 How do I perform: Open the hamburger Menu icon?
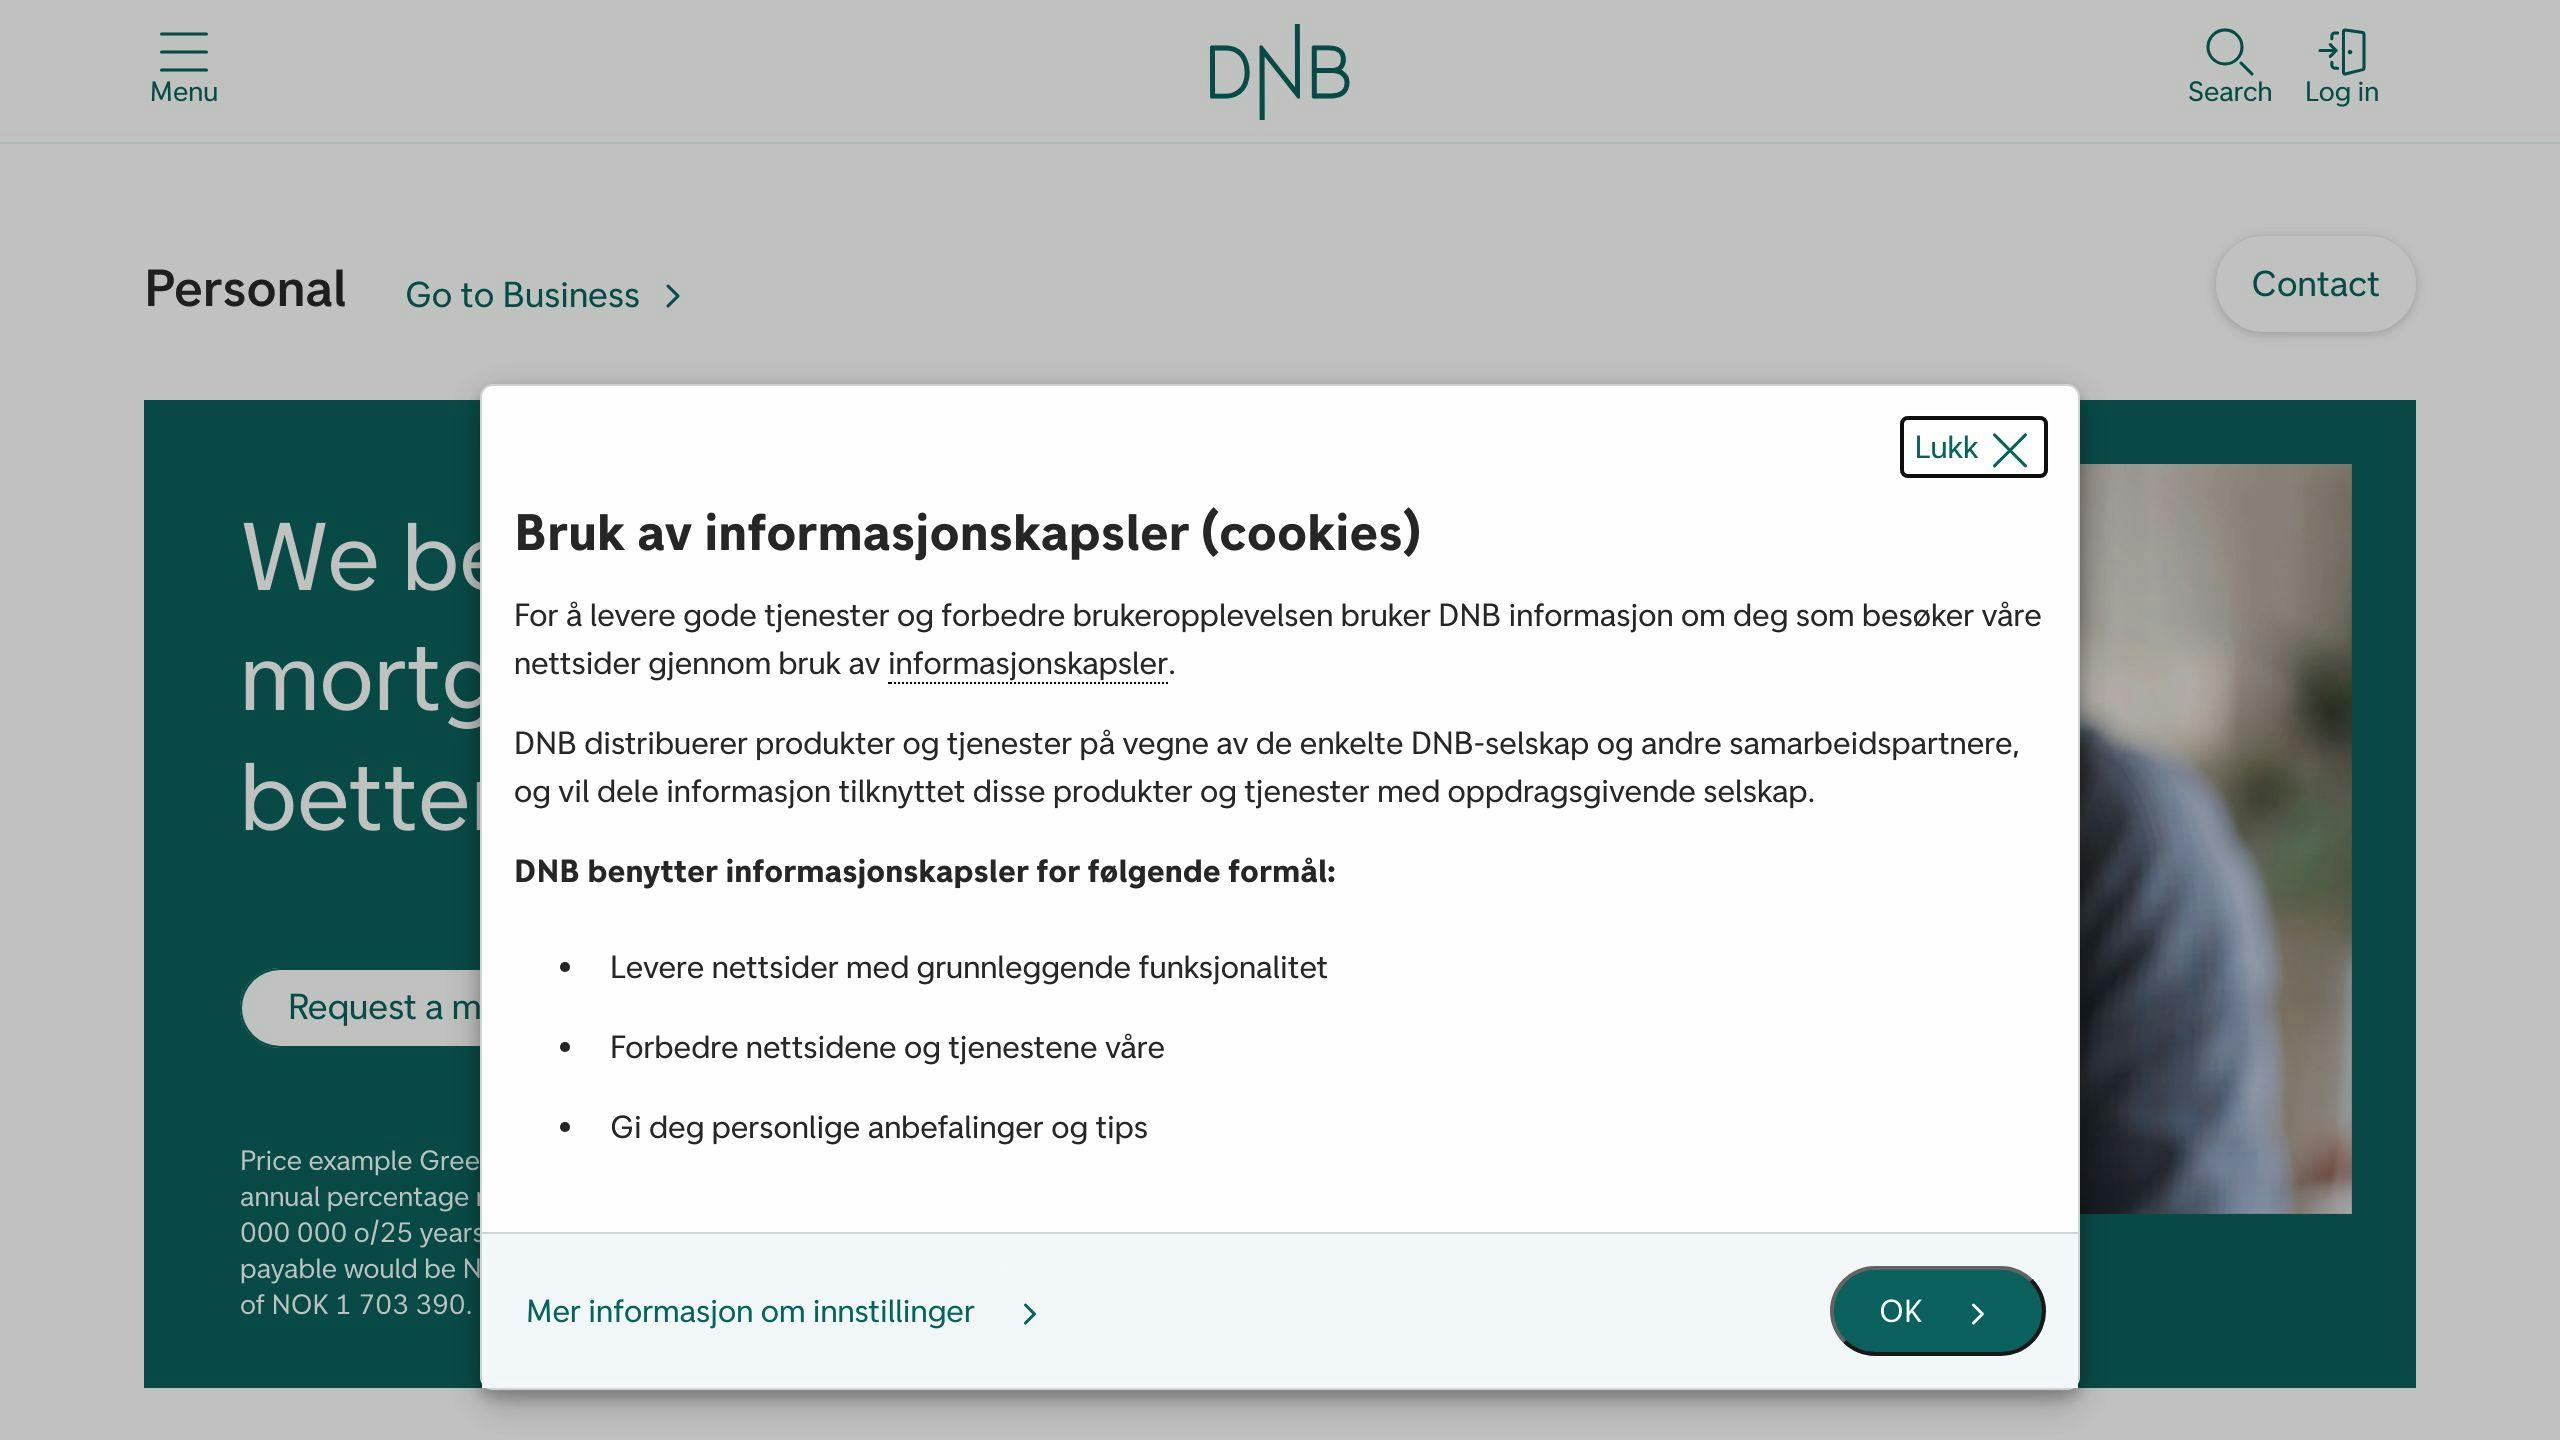tap(184, 68)
